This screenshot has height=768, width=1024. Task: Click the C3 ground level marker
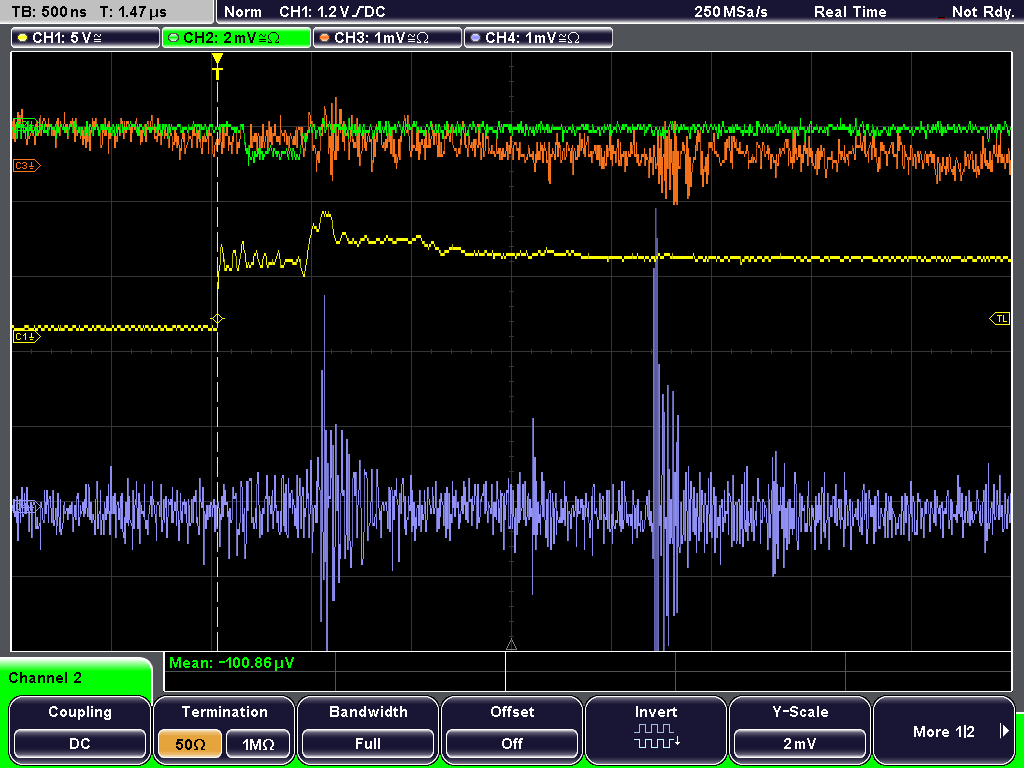pyautogui.click(x=26, y=166)
